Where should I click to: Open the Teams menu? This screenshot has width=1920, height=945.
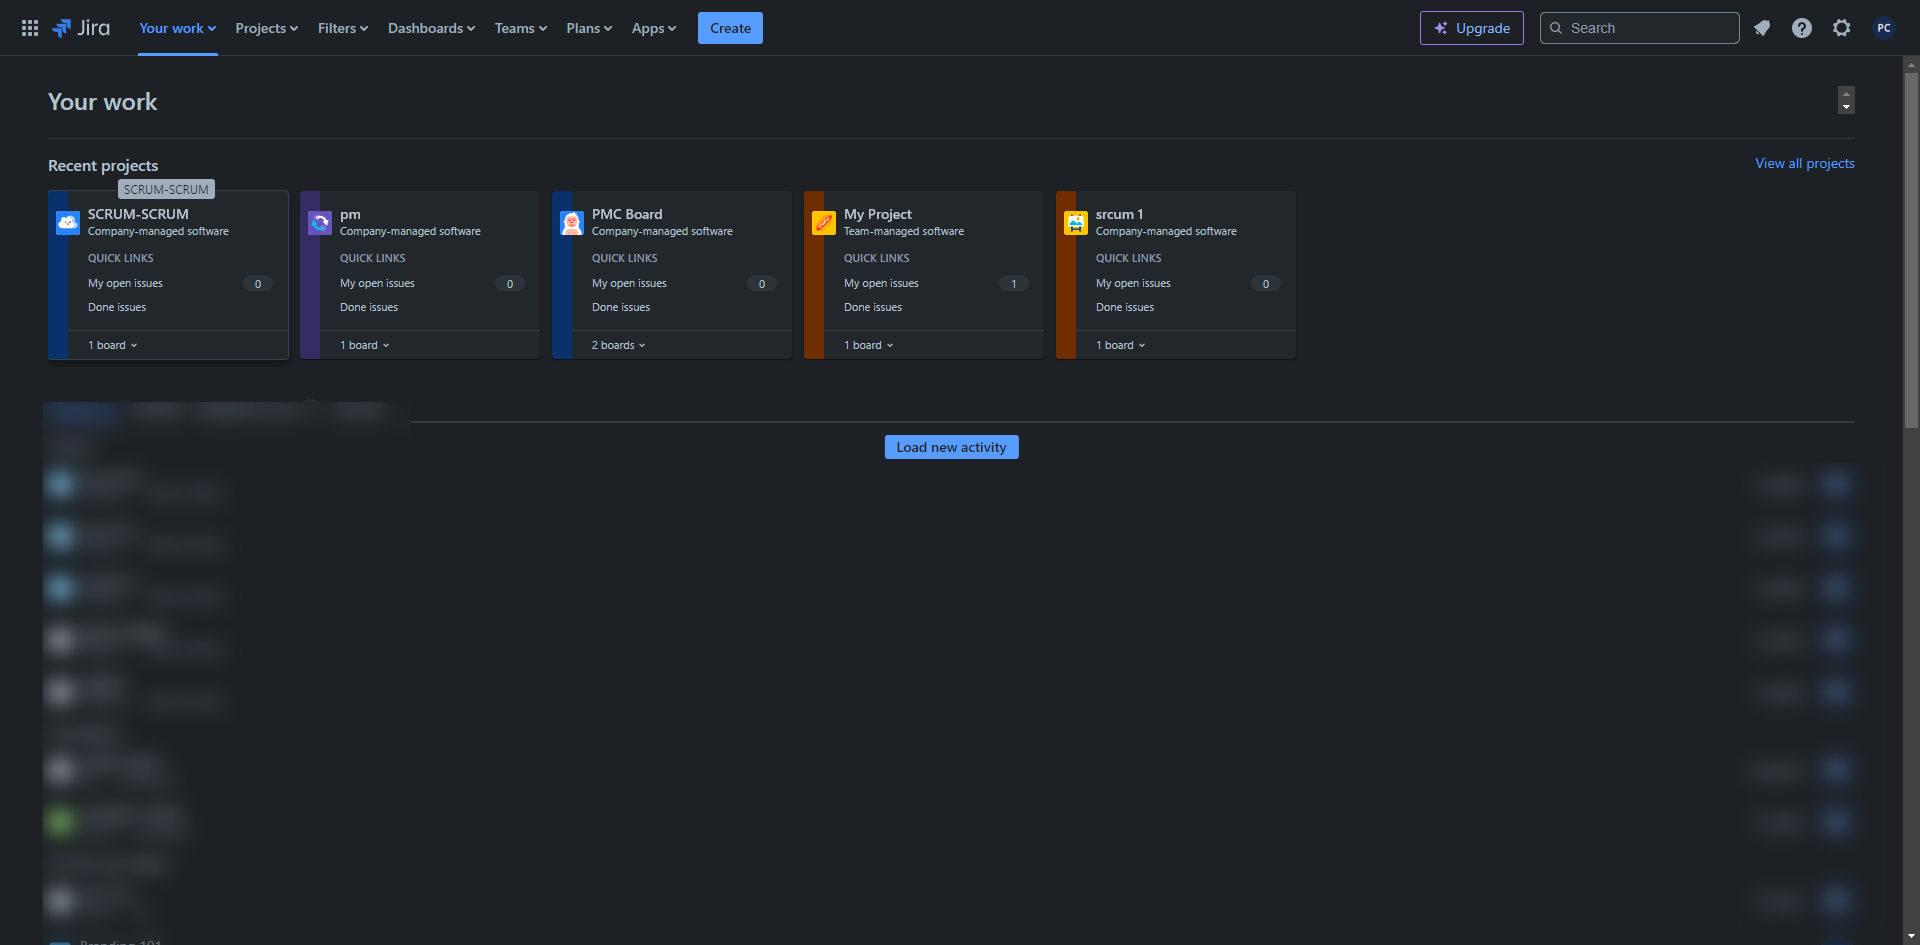point(521,28)
